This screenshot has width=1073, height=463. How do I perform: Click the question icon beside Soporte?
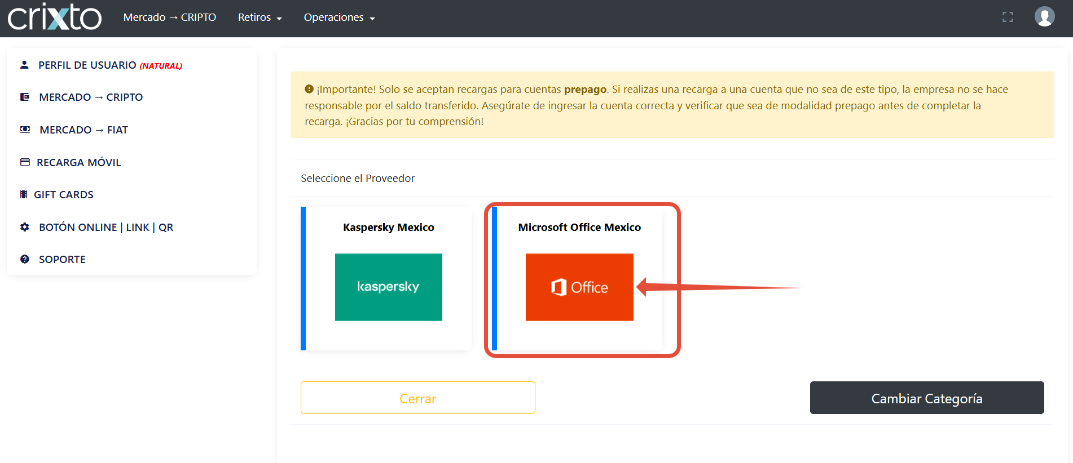pyautogui.click(x=25, y=259)
